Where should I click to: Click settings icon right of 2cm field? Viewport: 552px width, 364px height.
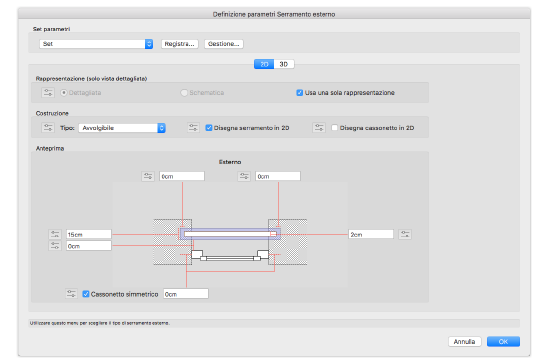point(405,234)
